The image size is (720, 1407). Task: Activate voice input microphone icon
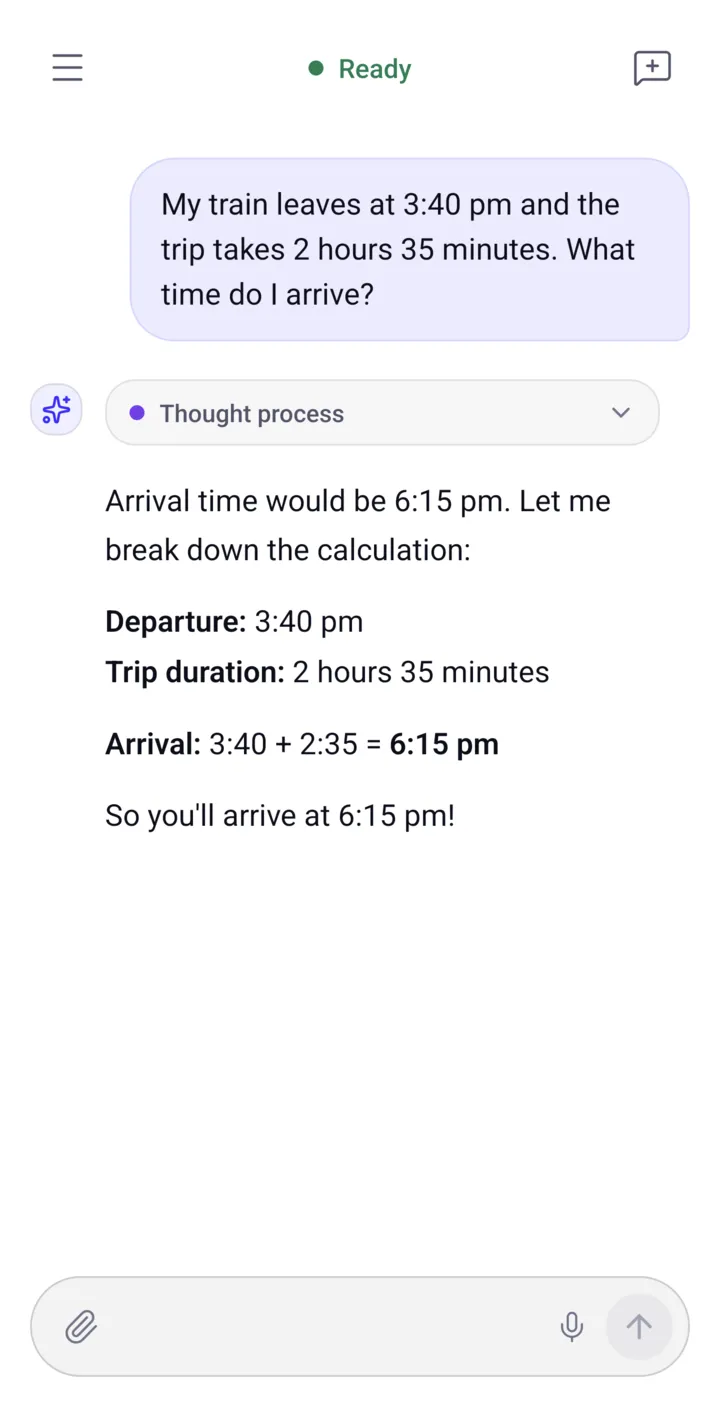tap(571, 1327)
